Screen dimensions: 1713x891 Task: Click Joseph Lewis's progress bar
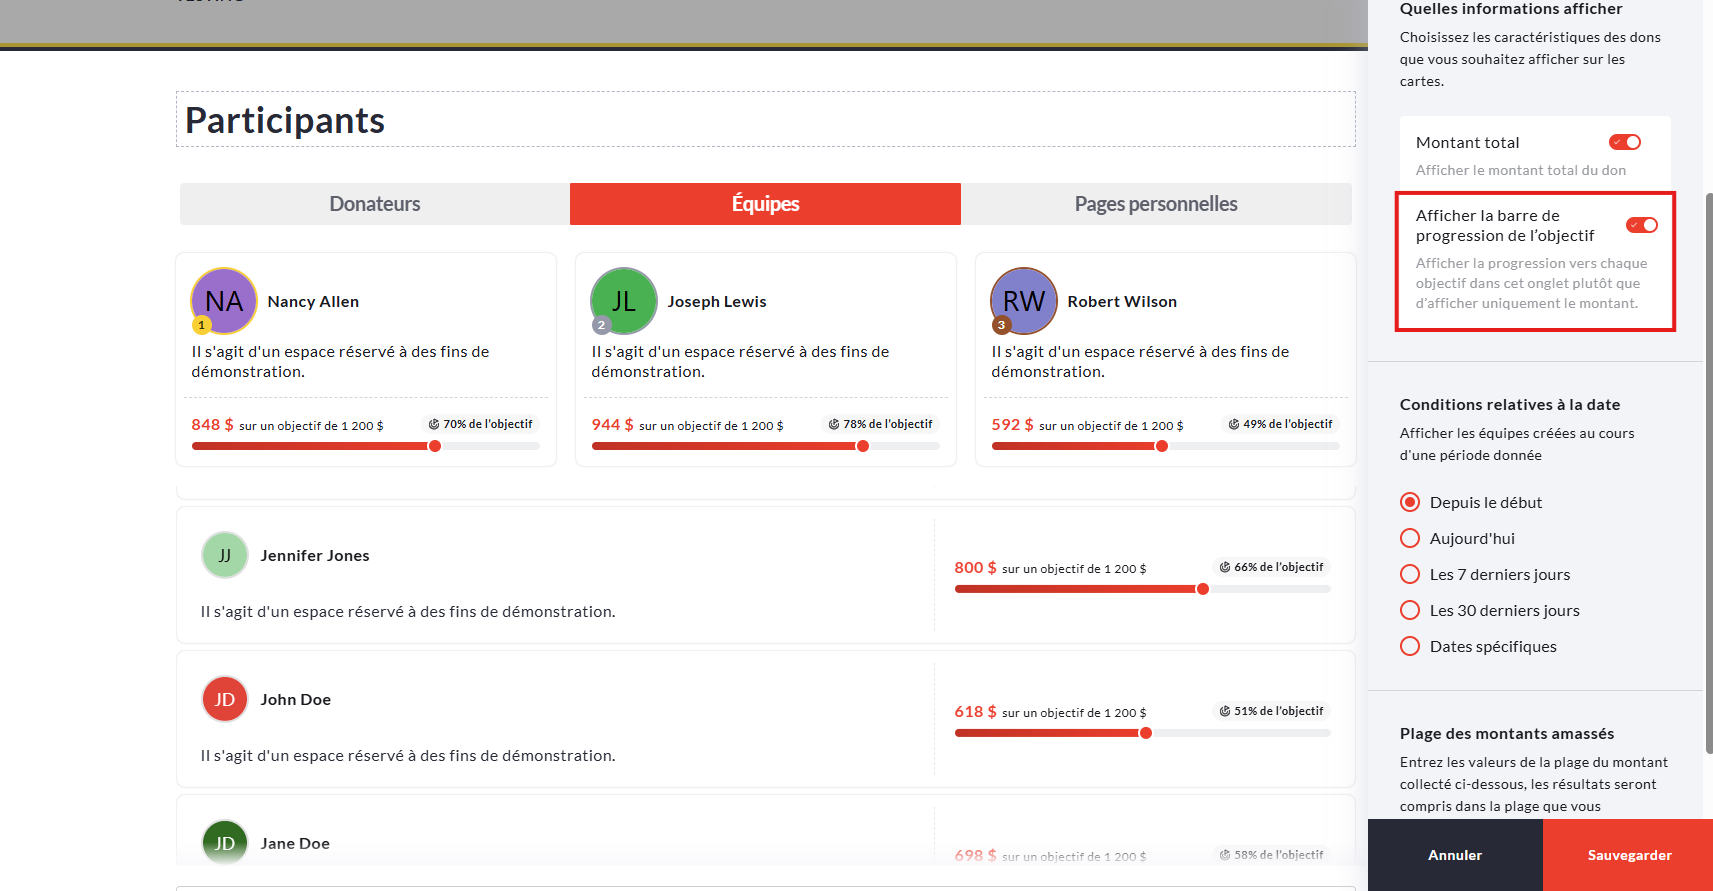coord(765,446)
